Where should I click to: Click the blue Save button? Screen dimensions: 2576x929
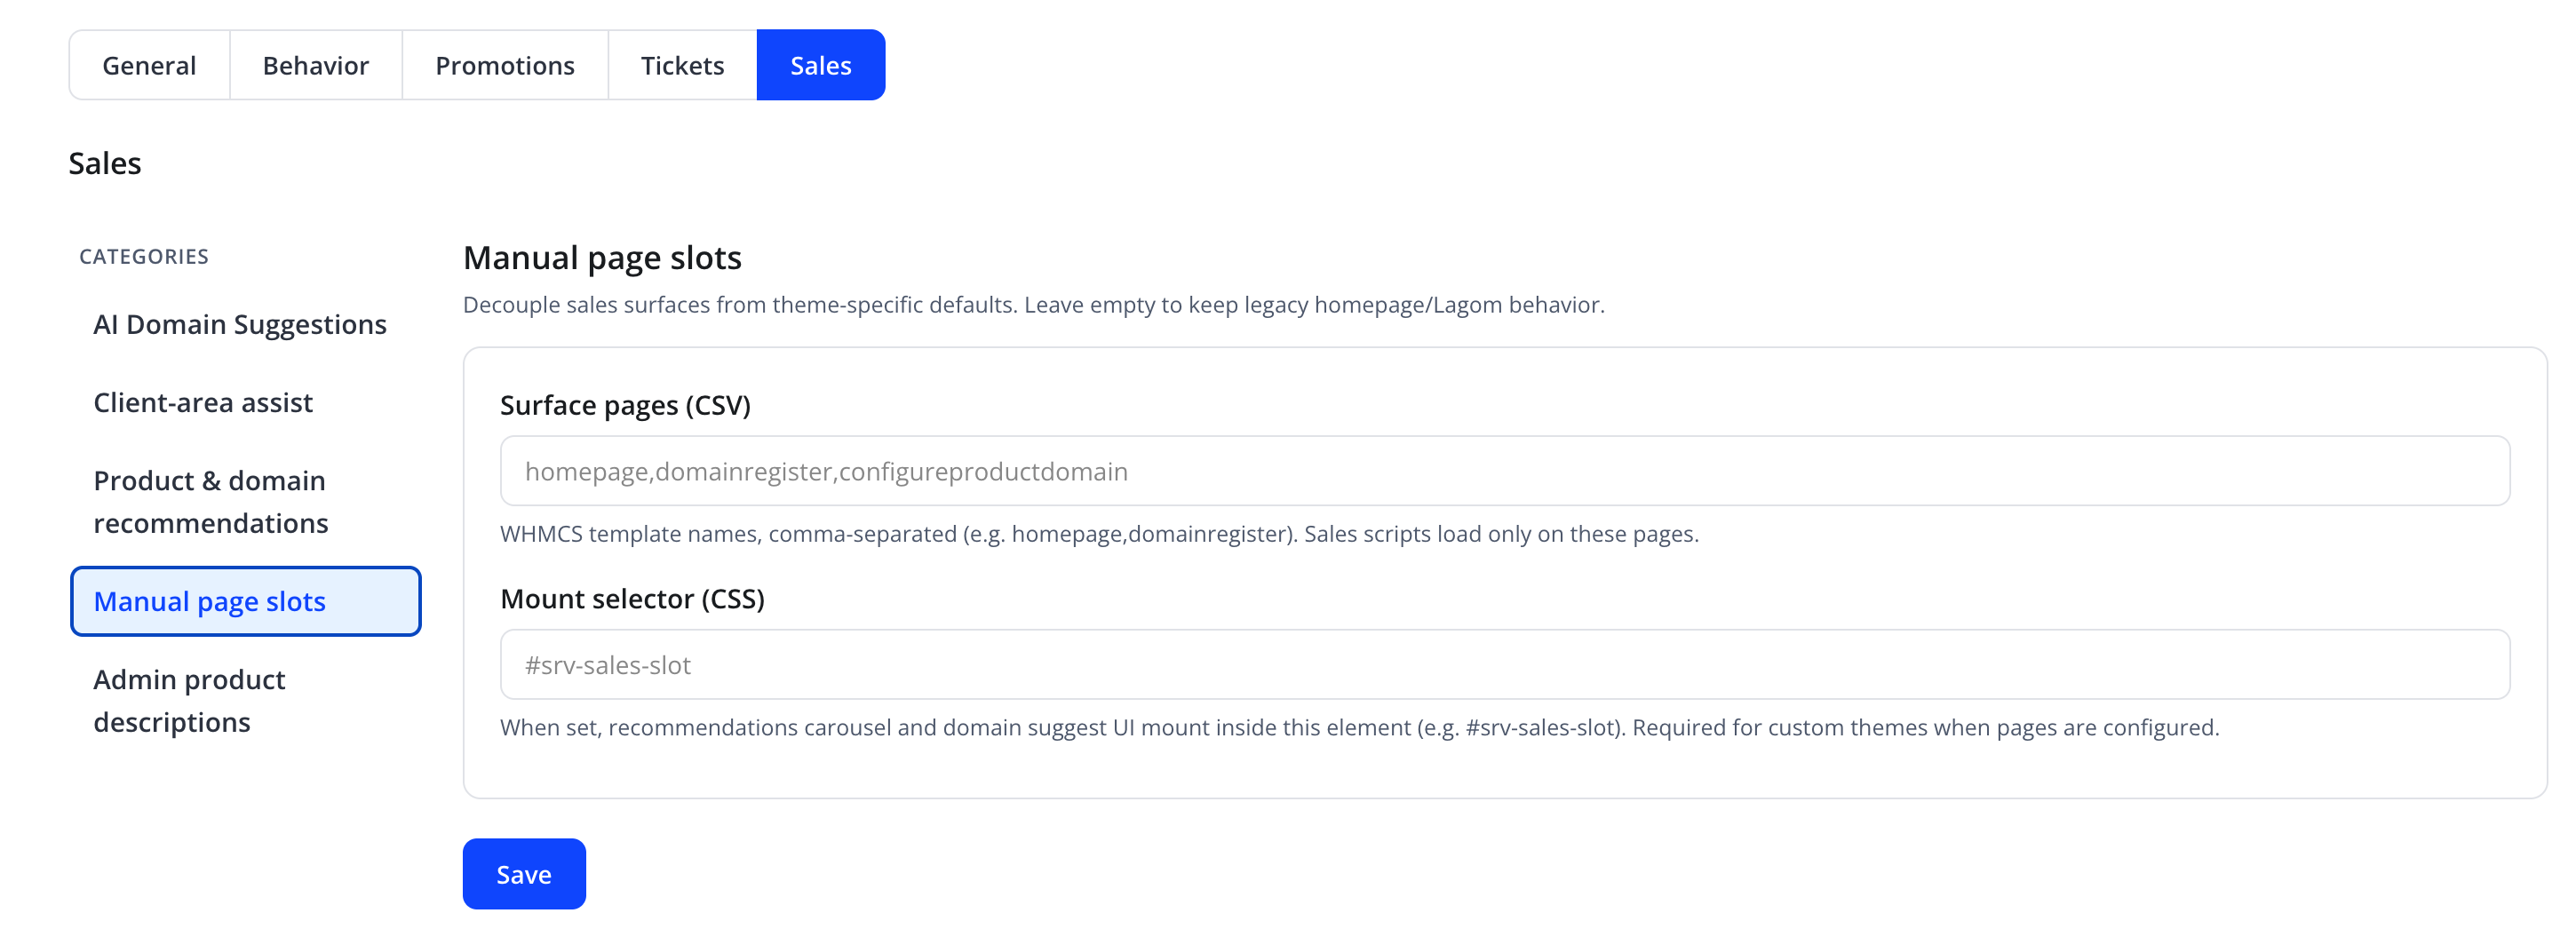[524, 874]
